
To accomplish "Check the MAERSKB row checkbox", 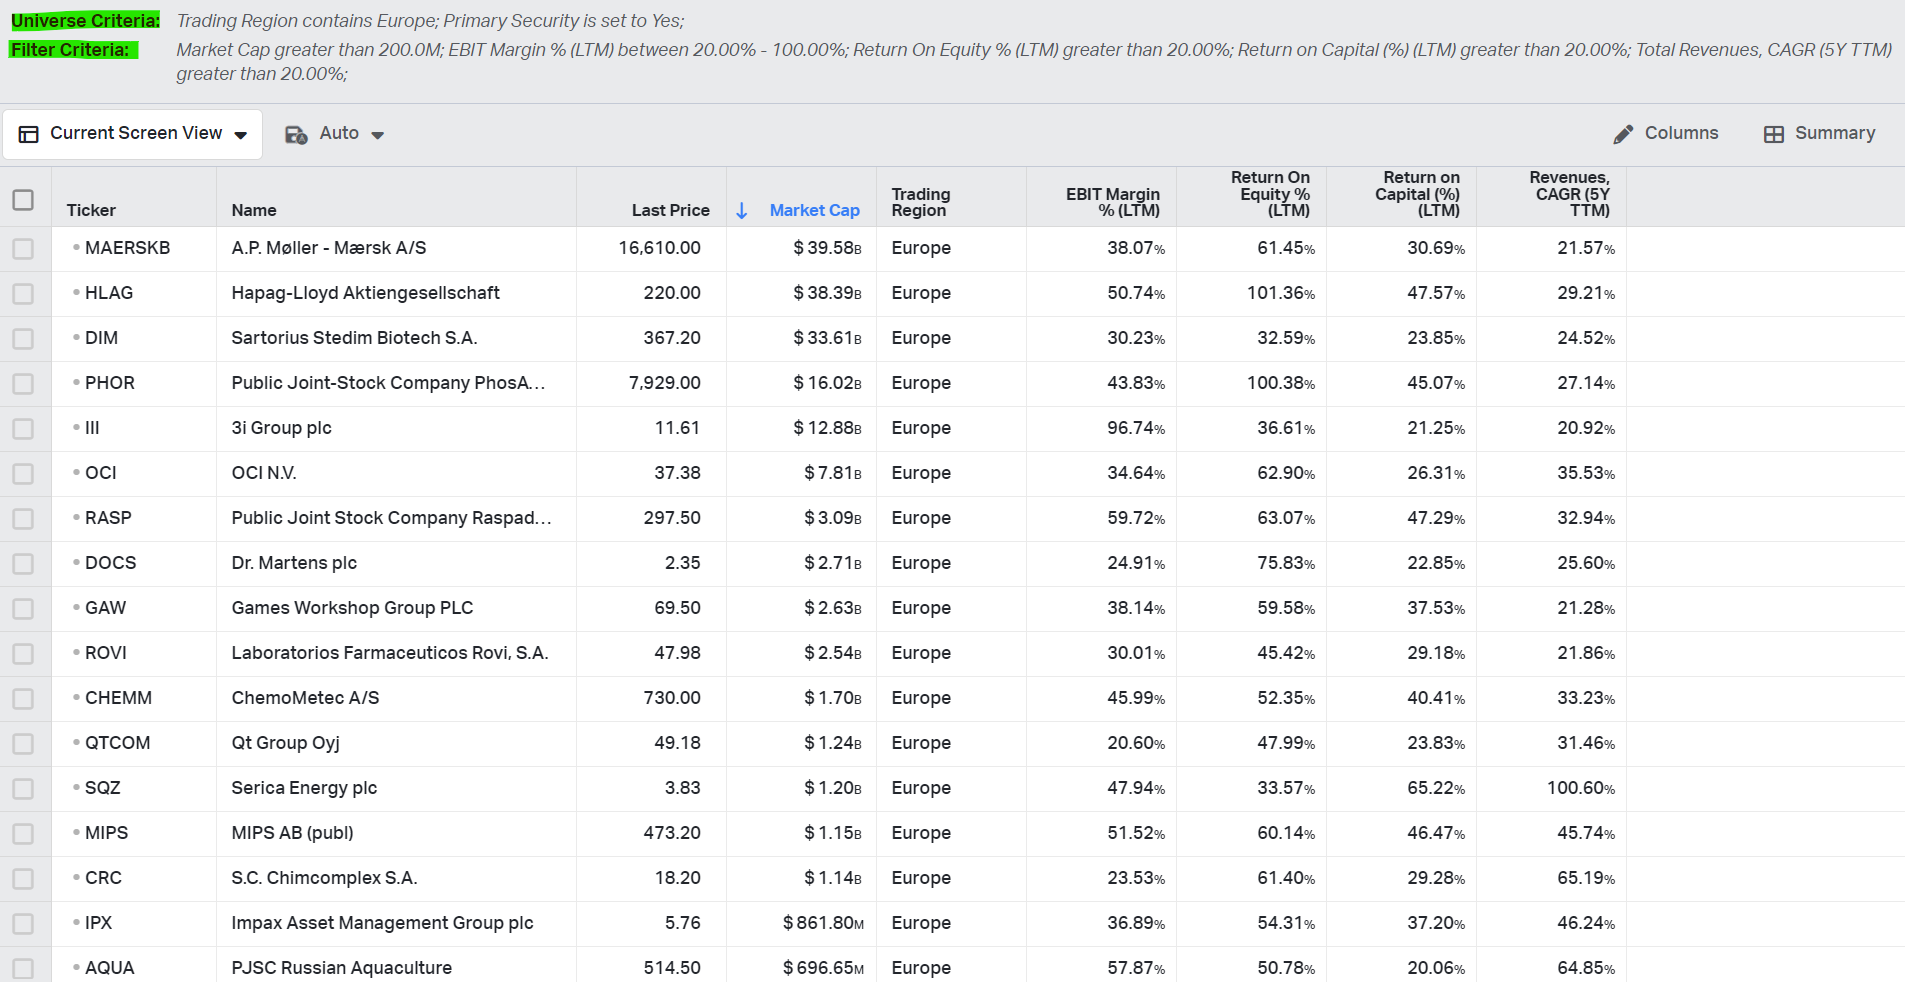I will point(23,249).
